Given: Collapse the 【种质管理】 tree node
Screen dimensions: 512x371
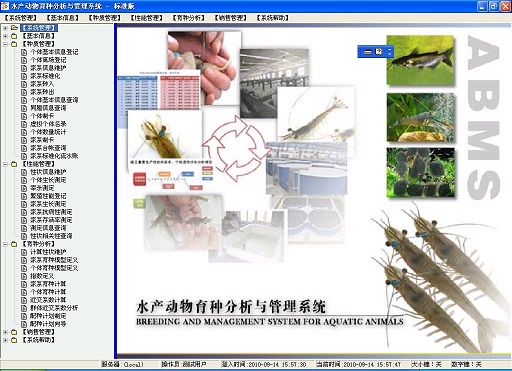Looking at the screenshot, I should tap(5, 44).
